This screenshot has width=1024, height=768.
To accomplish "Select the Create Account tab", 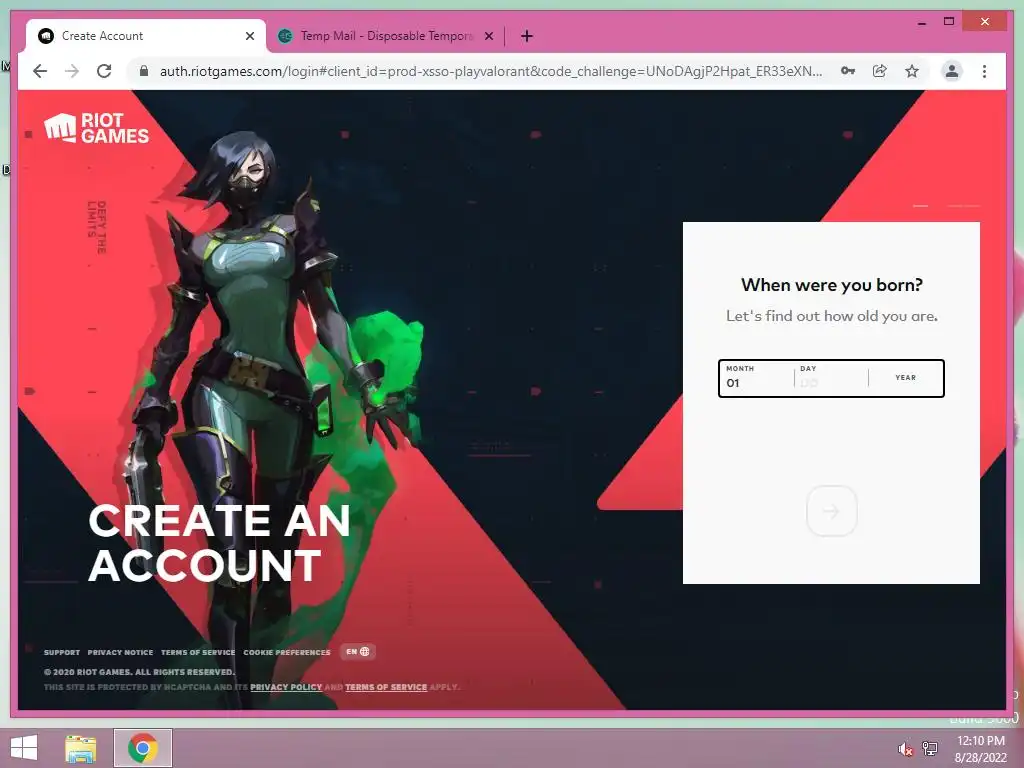I will click(x=146, y=36).
